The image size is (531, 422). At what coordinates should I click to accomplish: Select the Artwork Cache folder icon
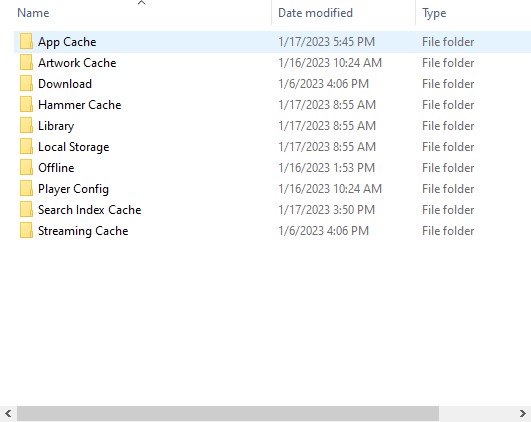tap(26, 63)
